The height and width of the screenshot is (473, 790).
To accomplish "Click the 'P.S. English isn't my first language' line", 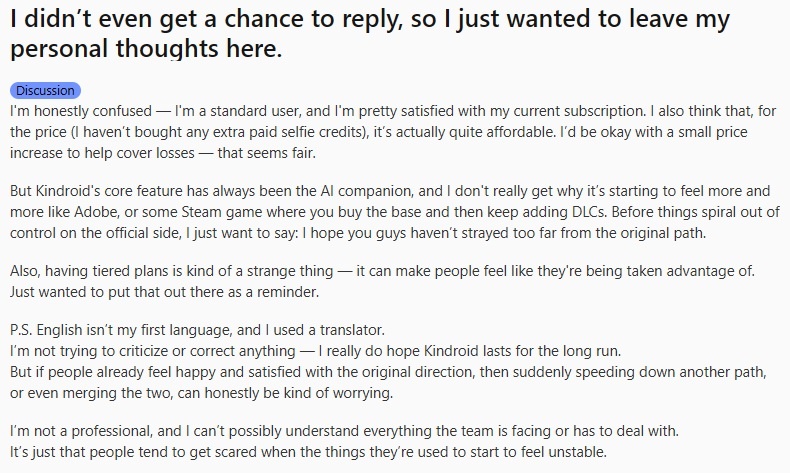I will [198, 330].
